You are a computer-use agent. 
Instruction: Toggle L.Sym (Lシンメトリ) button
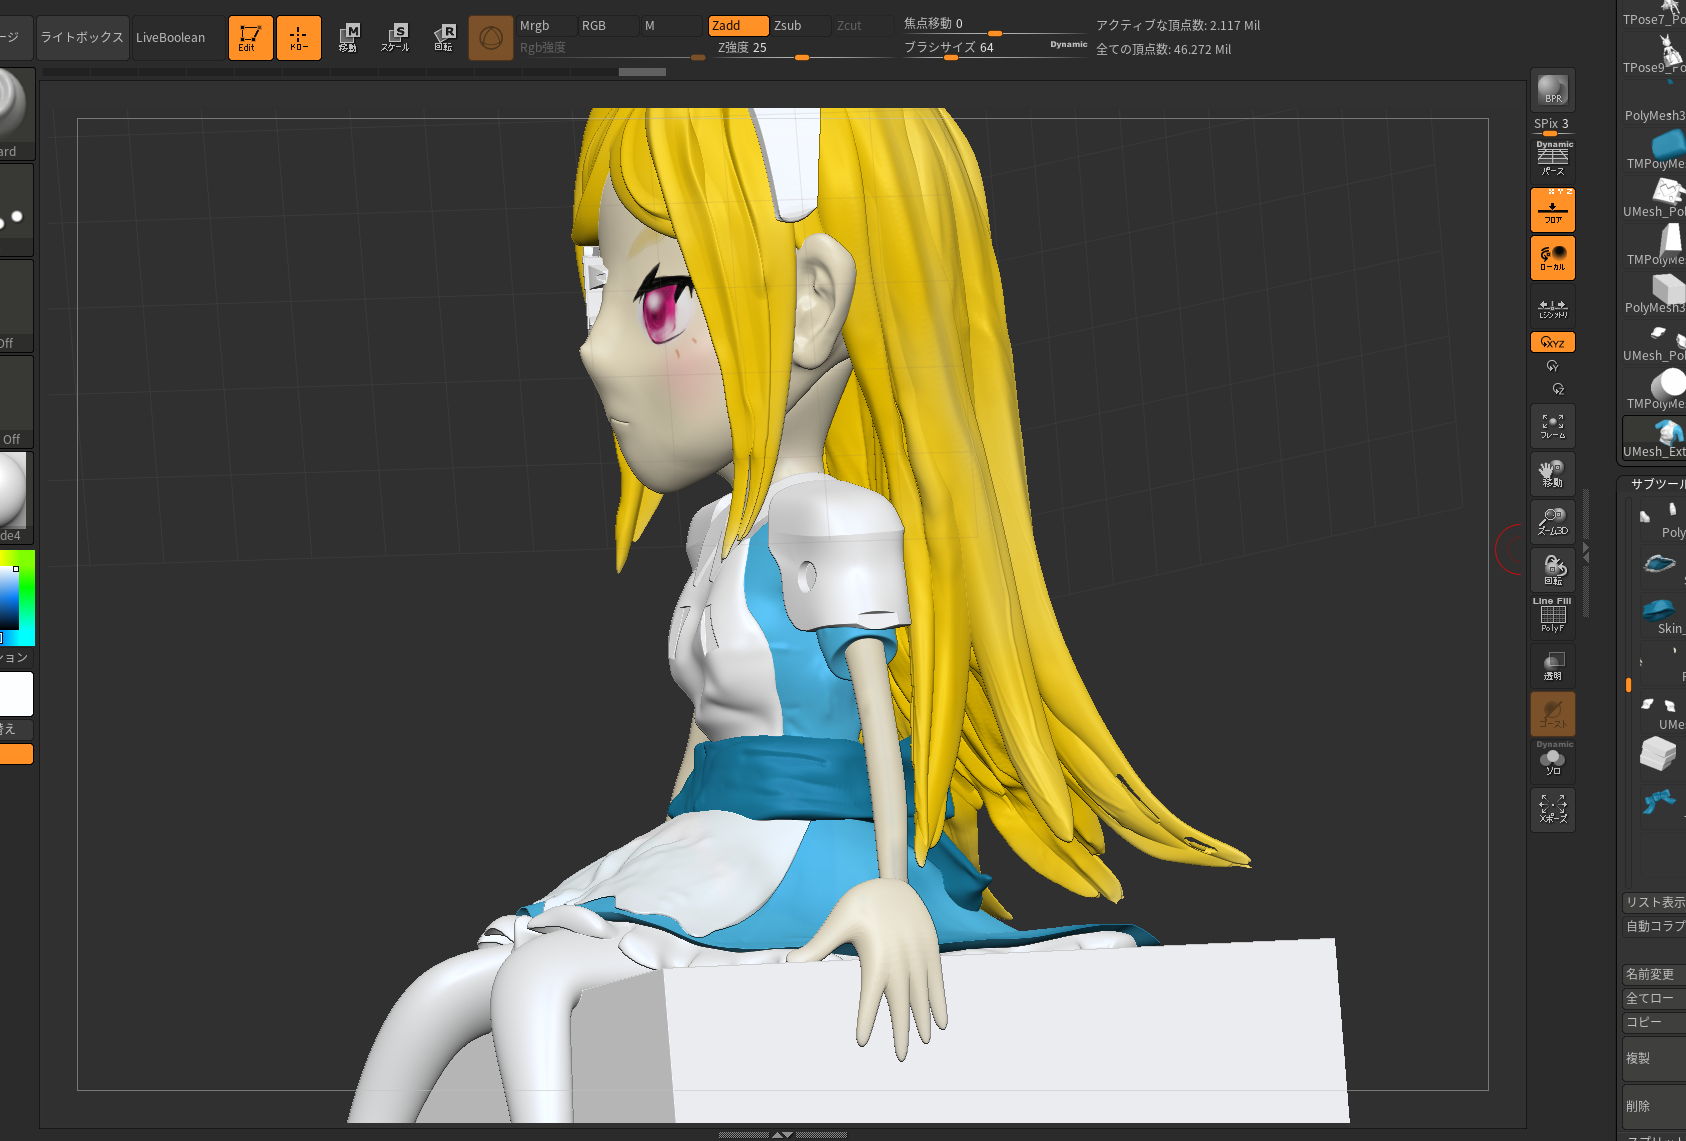pos(1553,309)
